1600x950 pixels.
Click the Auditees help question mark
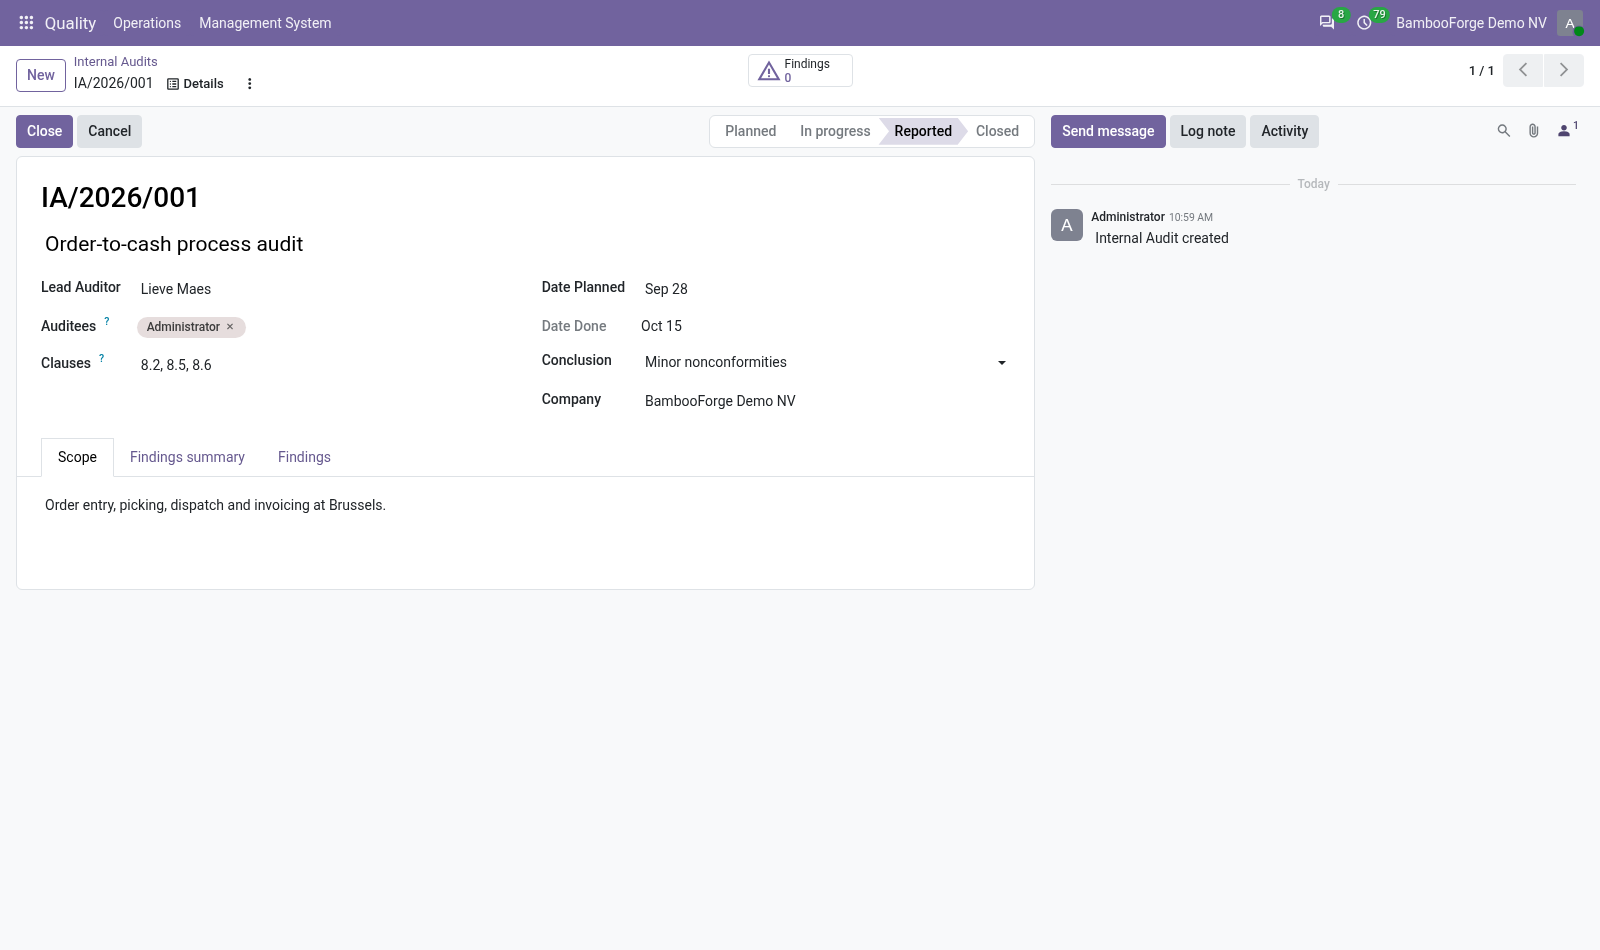[107, 321]
